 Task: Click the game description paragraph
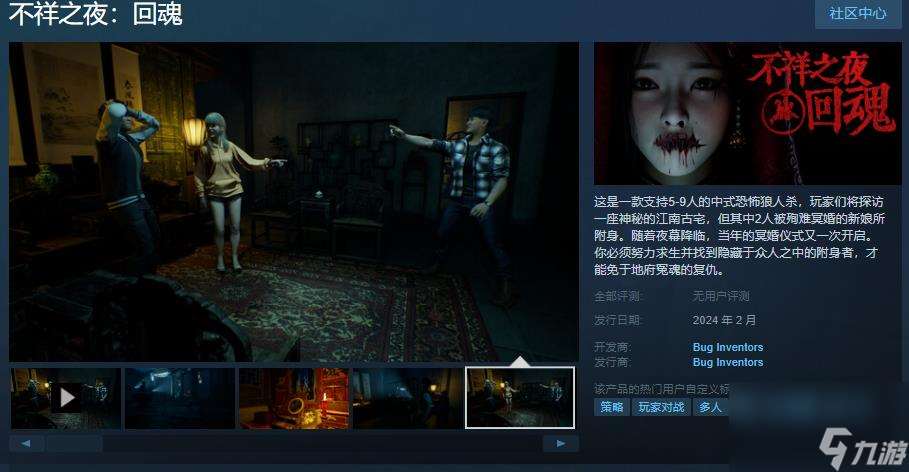pos(739,235)
